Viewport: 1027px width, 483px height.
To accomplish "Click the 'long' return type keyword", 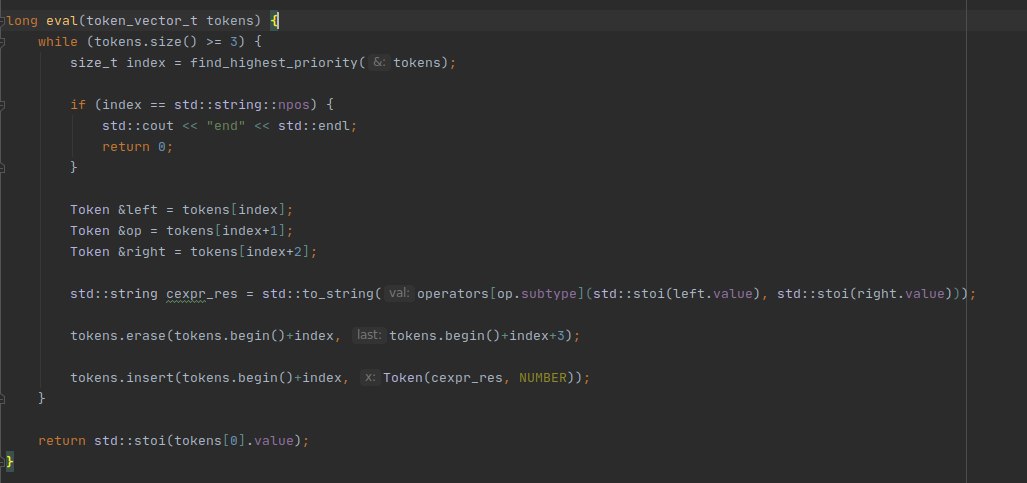I will pyautogui.click(x=22, y=21).
